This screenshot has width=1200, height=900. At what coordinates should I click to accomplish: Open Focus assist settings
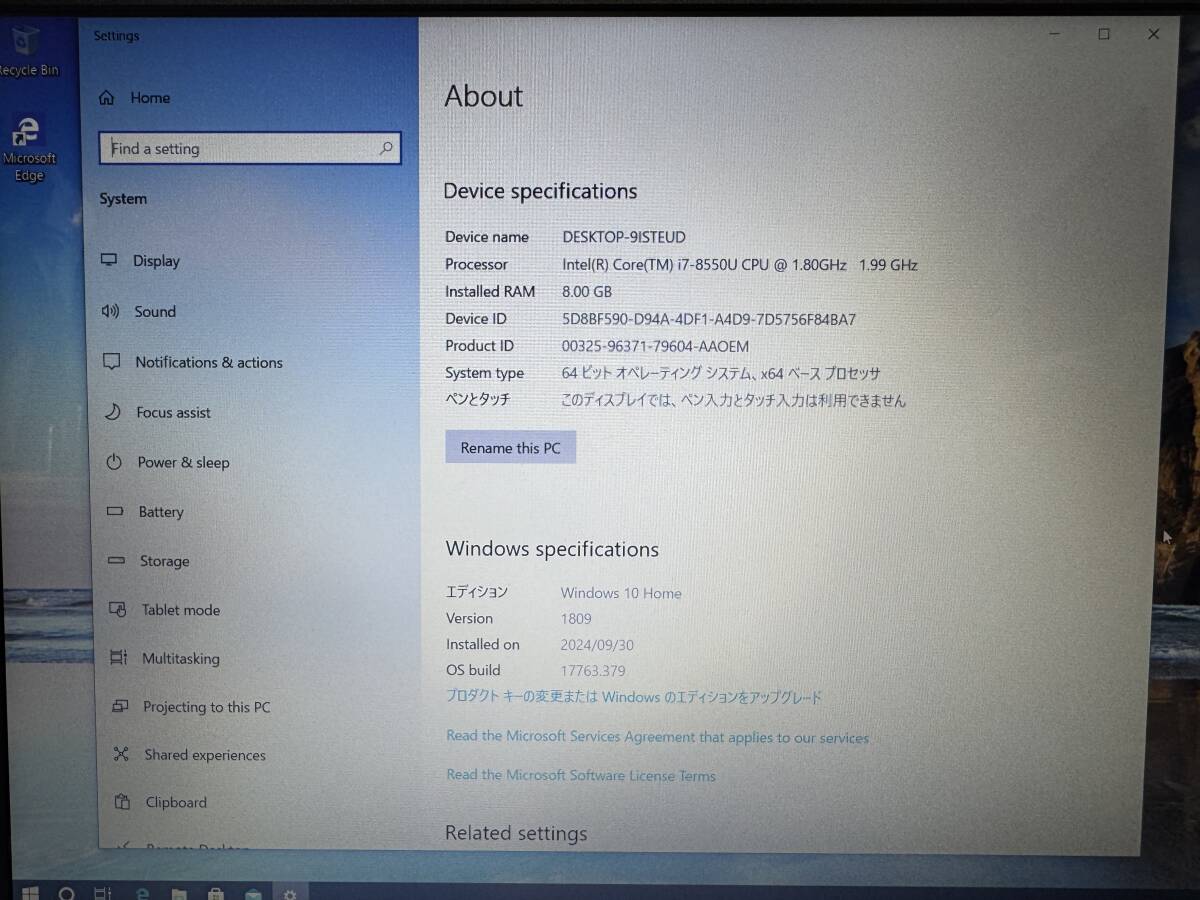[173, 412]
